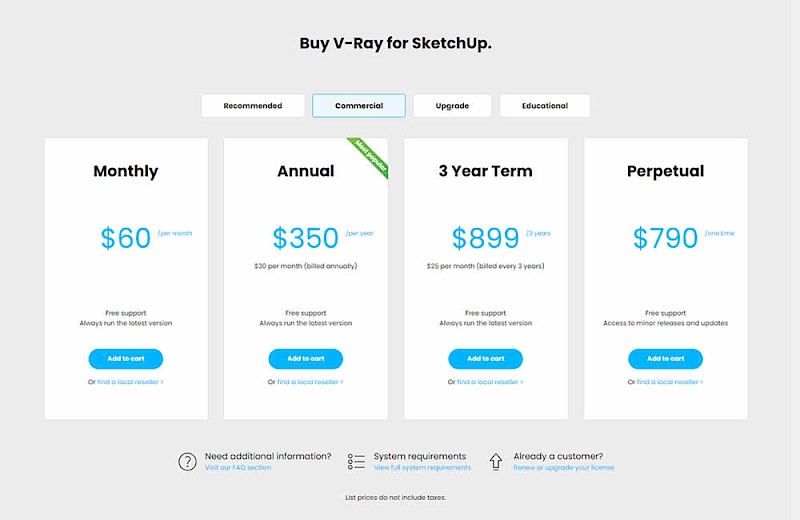Click the upgrade arrow icon
This screenshot has height=520, width=800.
(x=495, y=461)
